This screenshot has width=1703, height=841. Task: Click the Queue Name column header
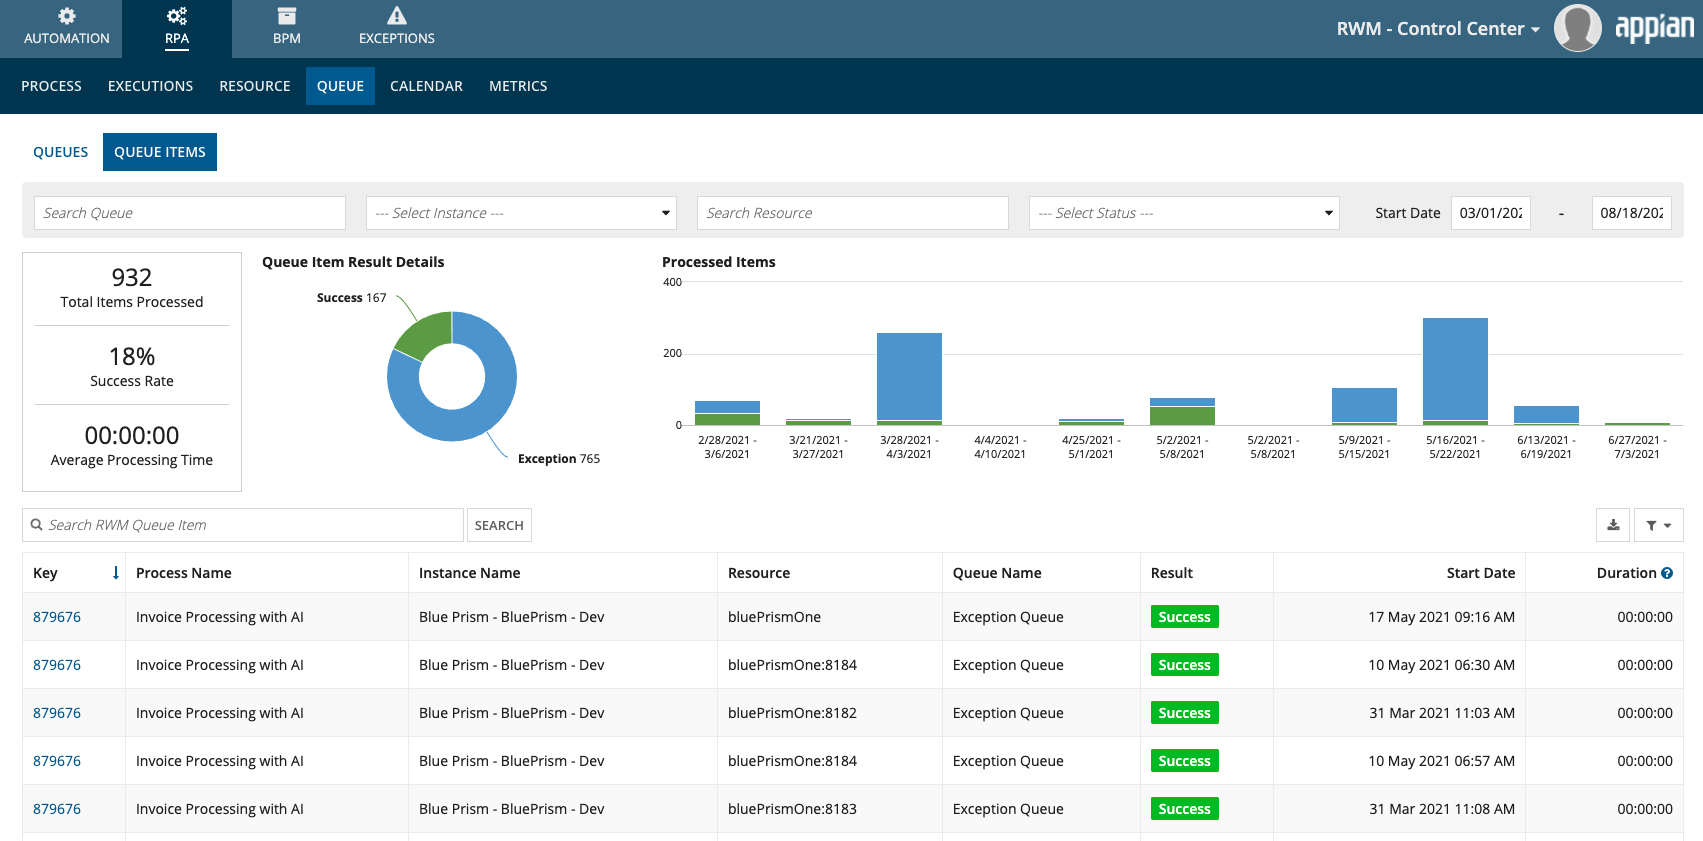tap(997, 573)
